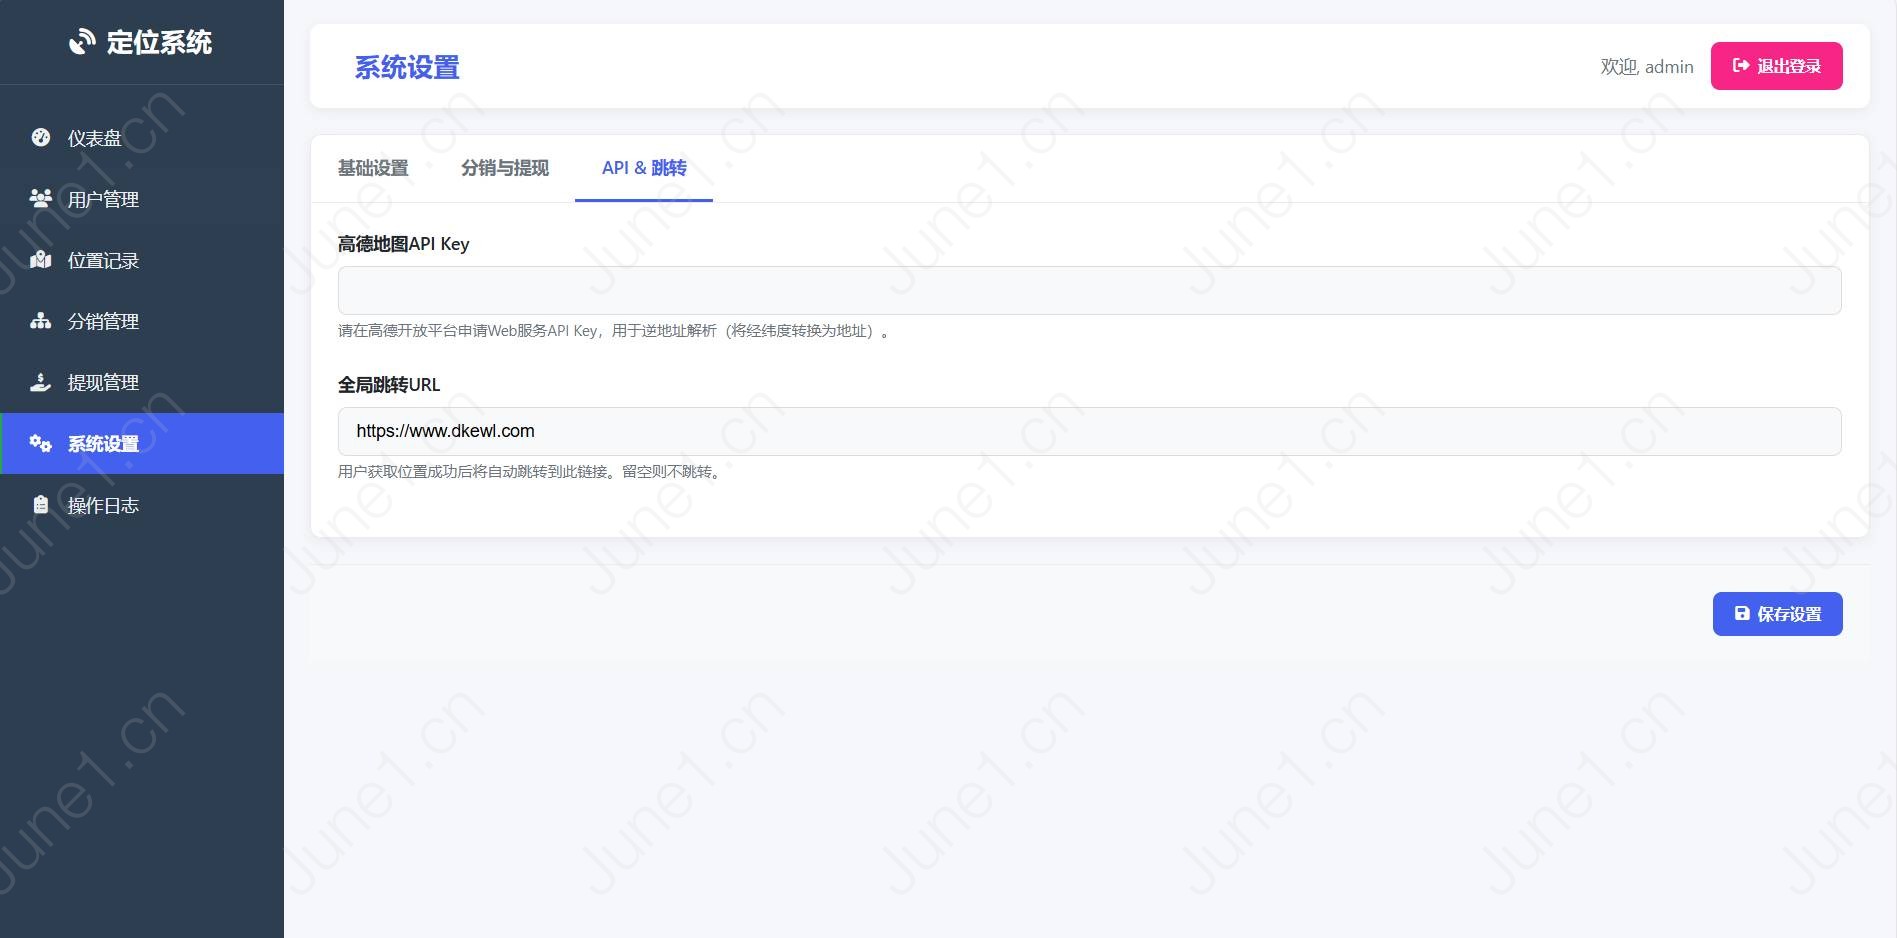
Task: Click the 定位系统 logo icon
Action: pos(81,42)
